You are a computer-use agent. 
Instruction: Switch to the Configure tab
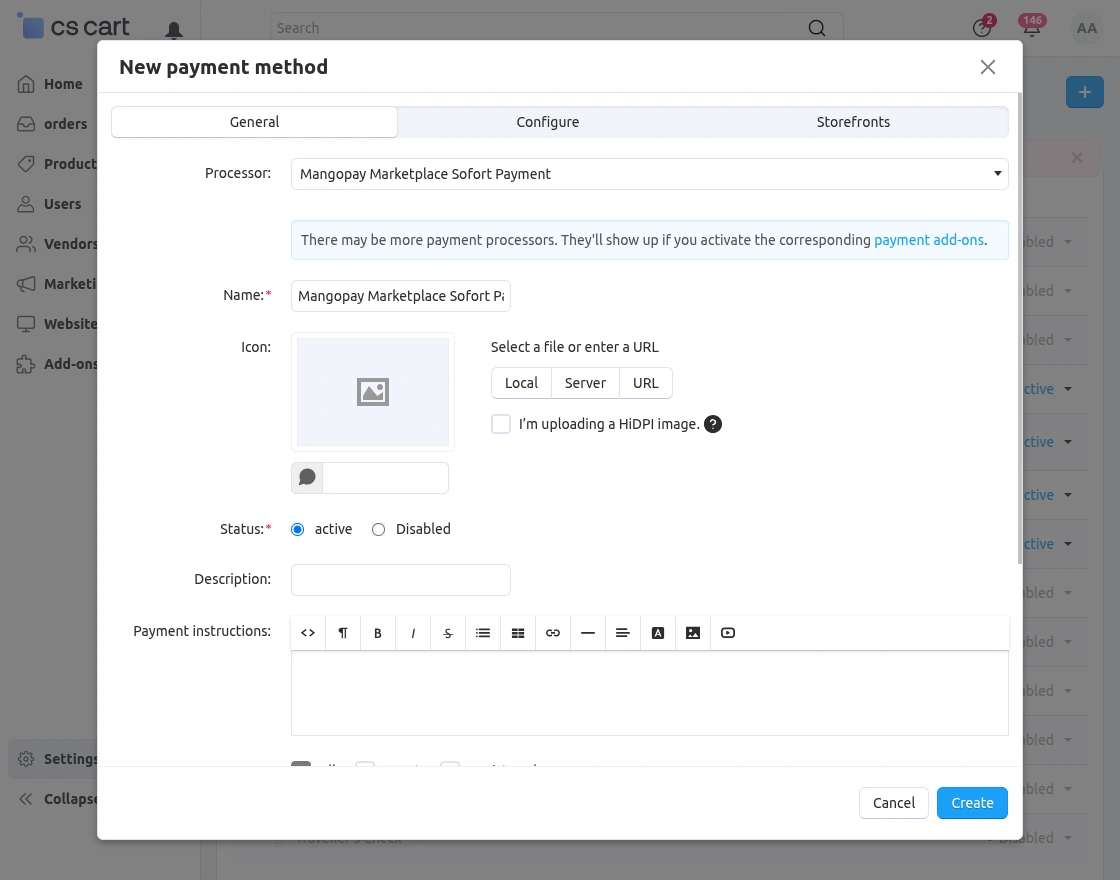click(x=548, y=122)
